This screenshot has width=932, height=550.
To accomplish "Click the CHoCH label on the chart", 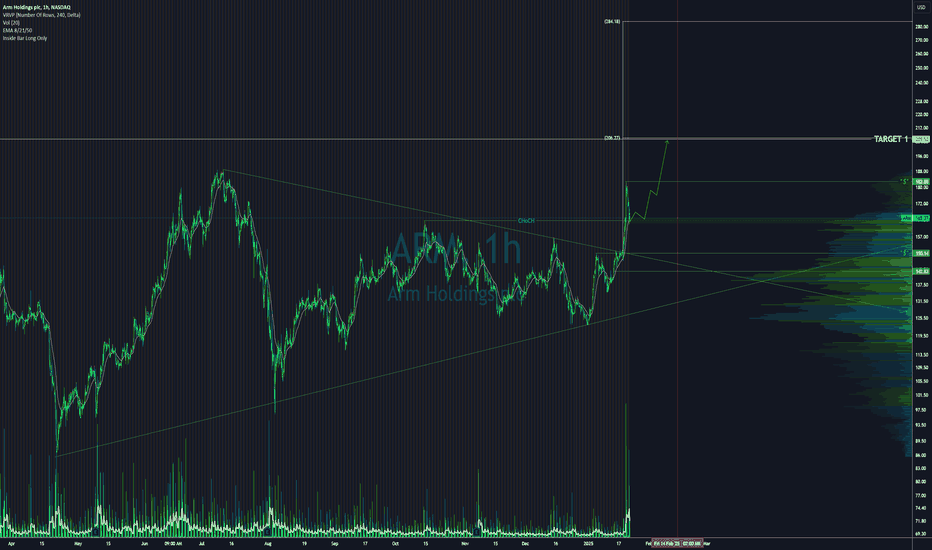I will (x=526, y=221).
